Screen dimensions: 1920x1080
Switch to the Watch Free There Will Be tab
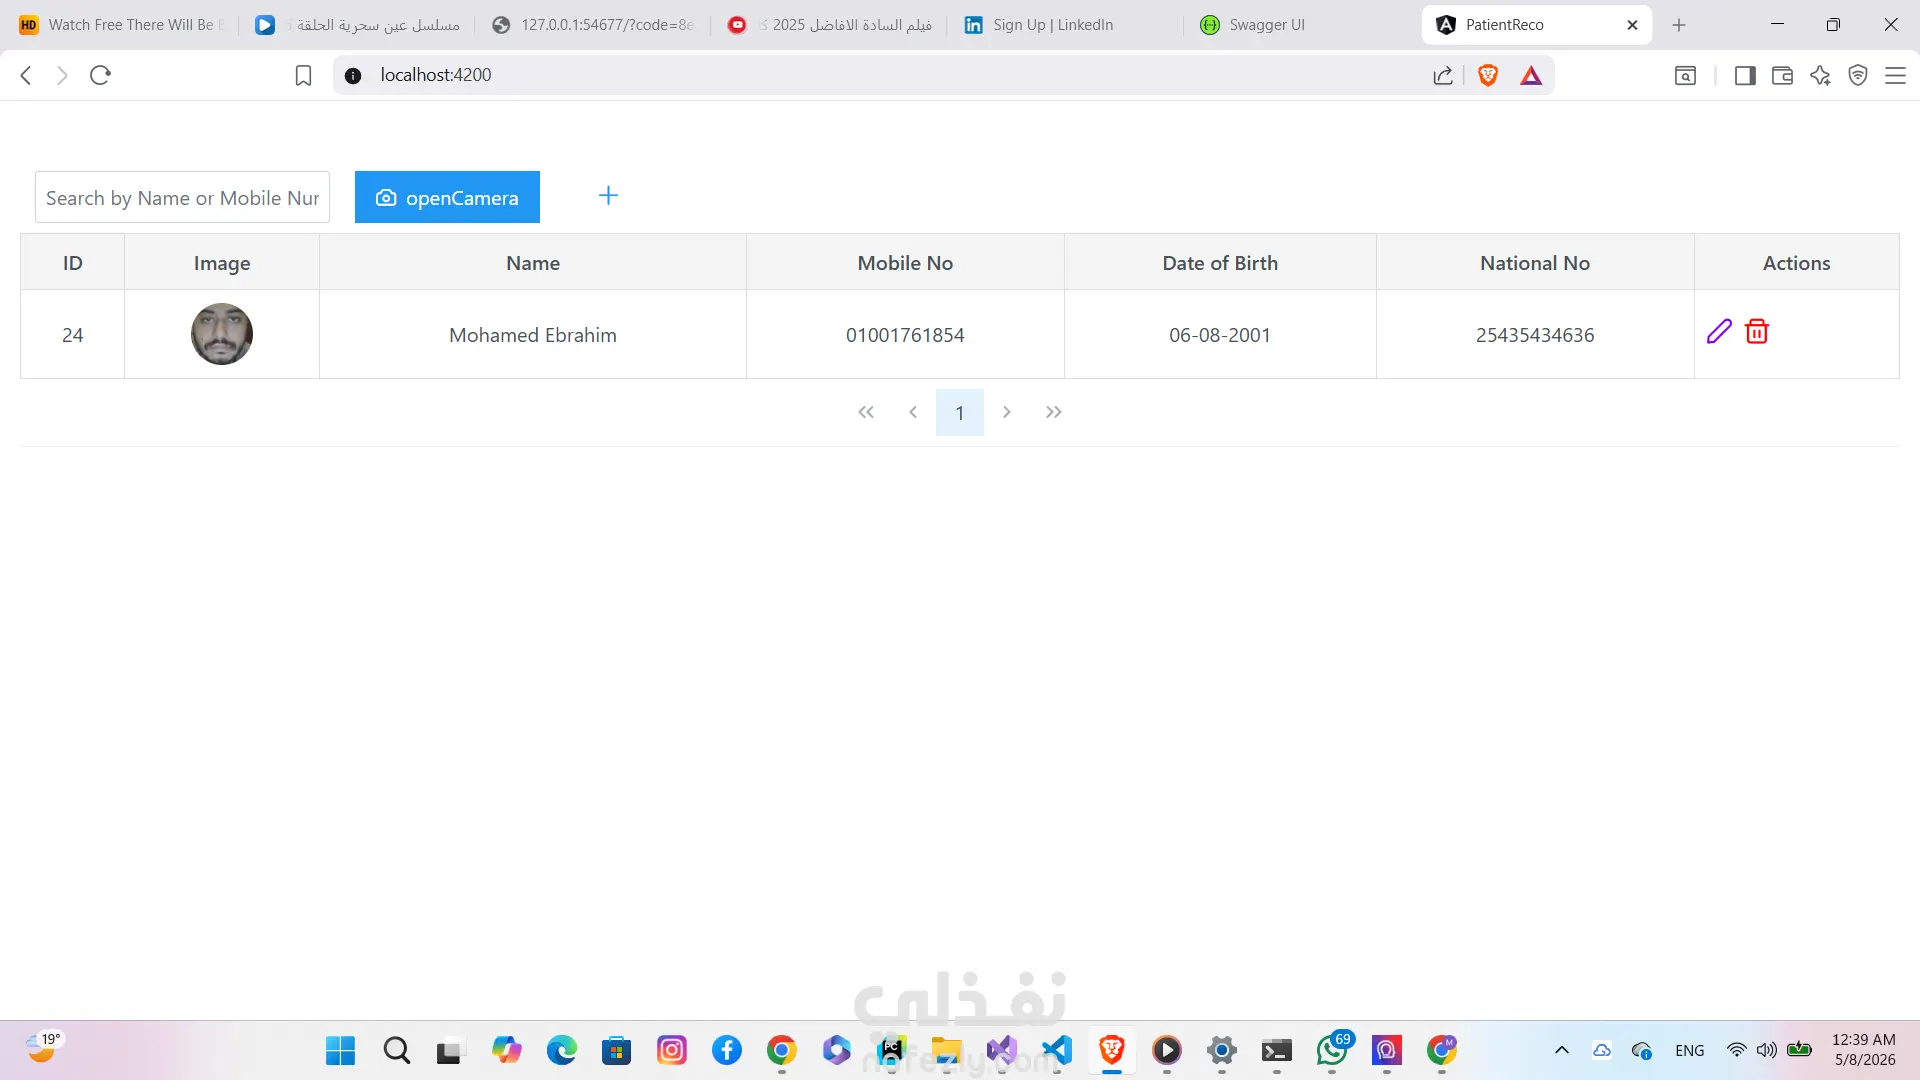pos(120,25)
